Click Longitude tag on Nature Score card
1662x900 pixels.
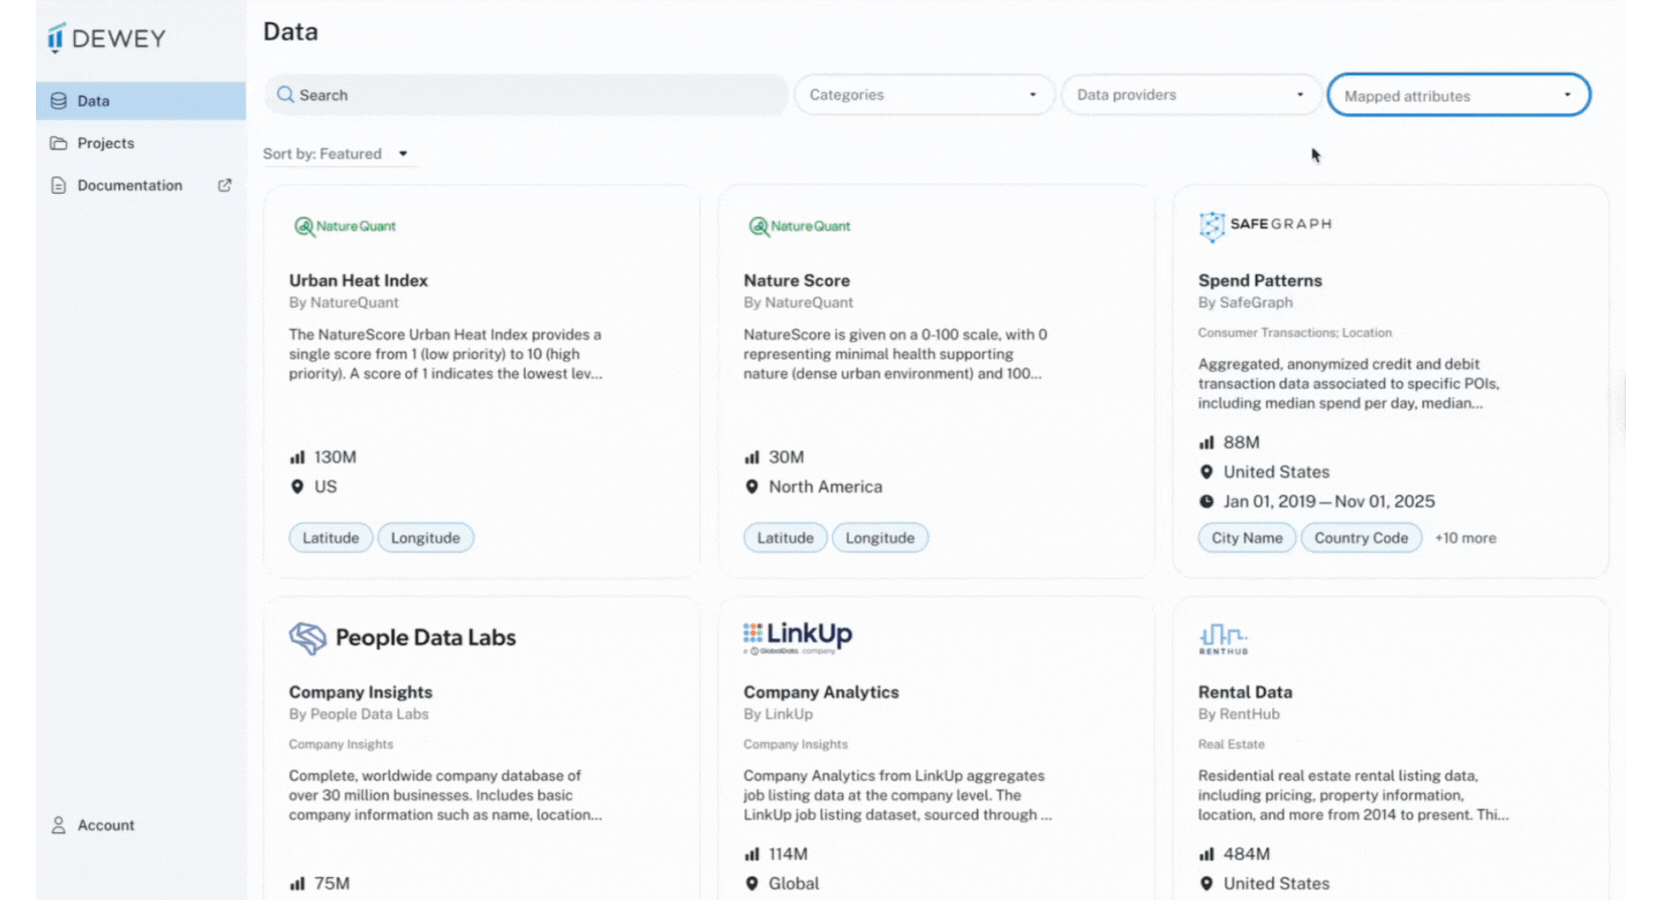click(880, 538)
